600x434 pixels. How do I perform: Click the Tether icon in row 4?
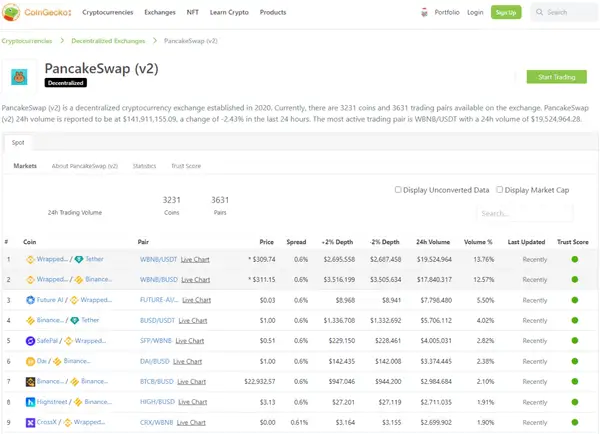[75, 320]
